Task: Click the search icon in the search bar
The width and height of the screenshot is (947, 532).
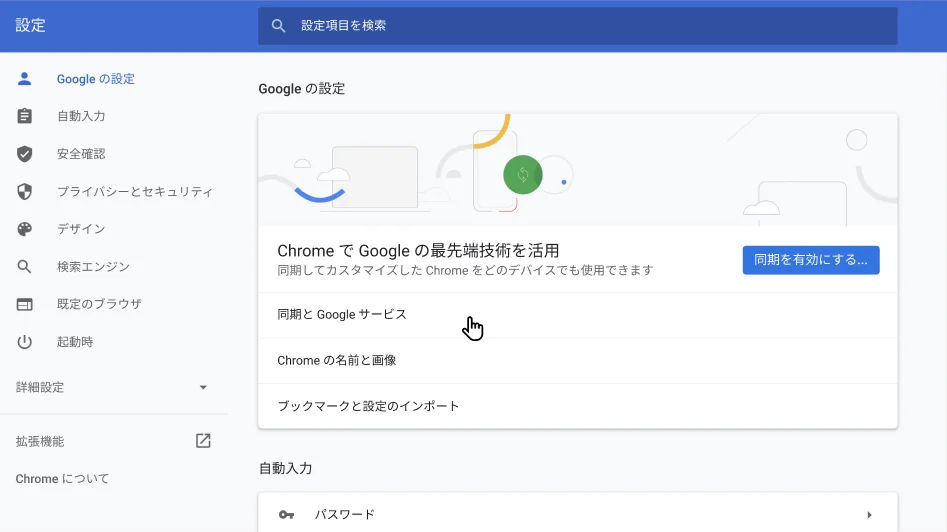Action: pos(279,25)
